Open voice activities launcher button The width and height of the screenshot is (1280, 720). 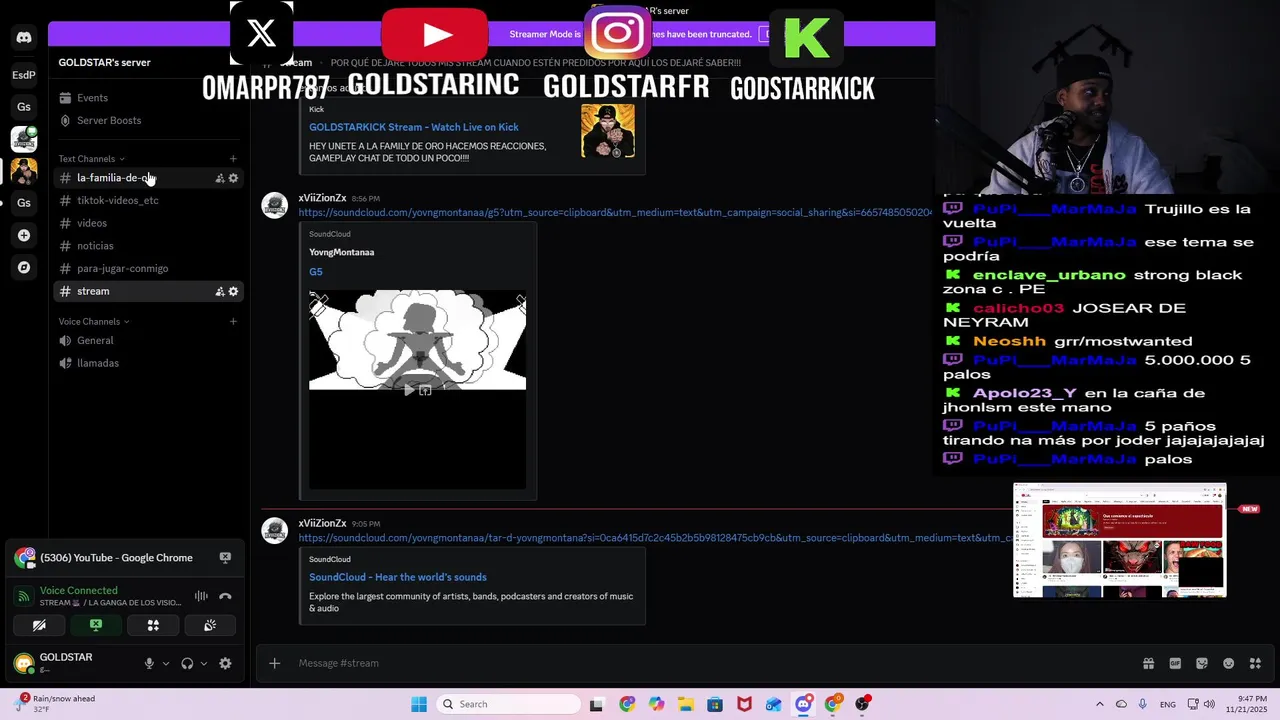click(153, 625)
